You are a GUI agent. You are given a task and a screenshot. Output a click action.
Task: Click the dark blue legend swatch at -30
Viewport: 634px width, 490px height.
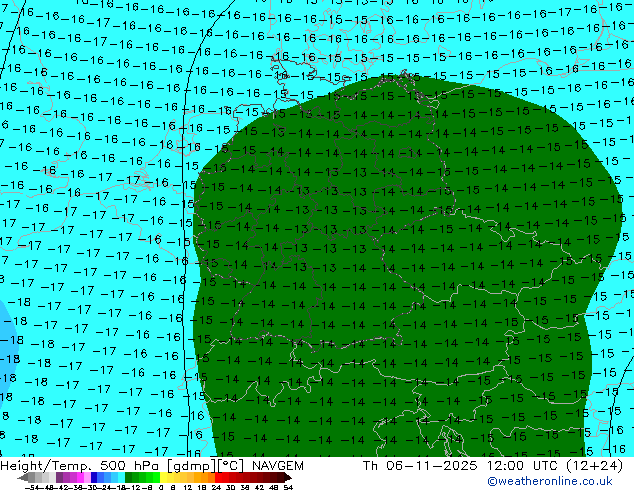tap(94, 478)
